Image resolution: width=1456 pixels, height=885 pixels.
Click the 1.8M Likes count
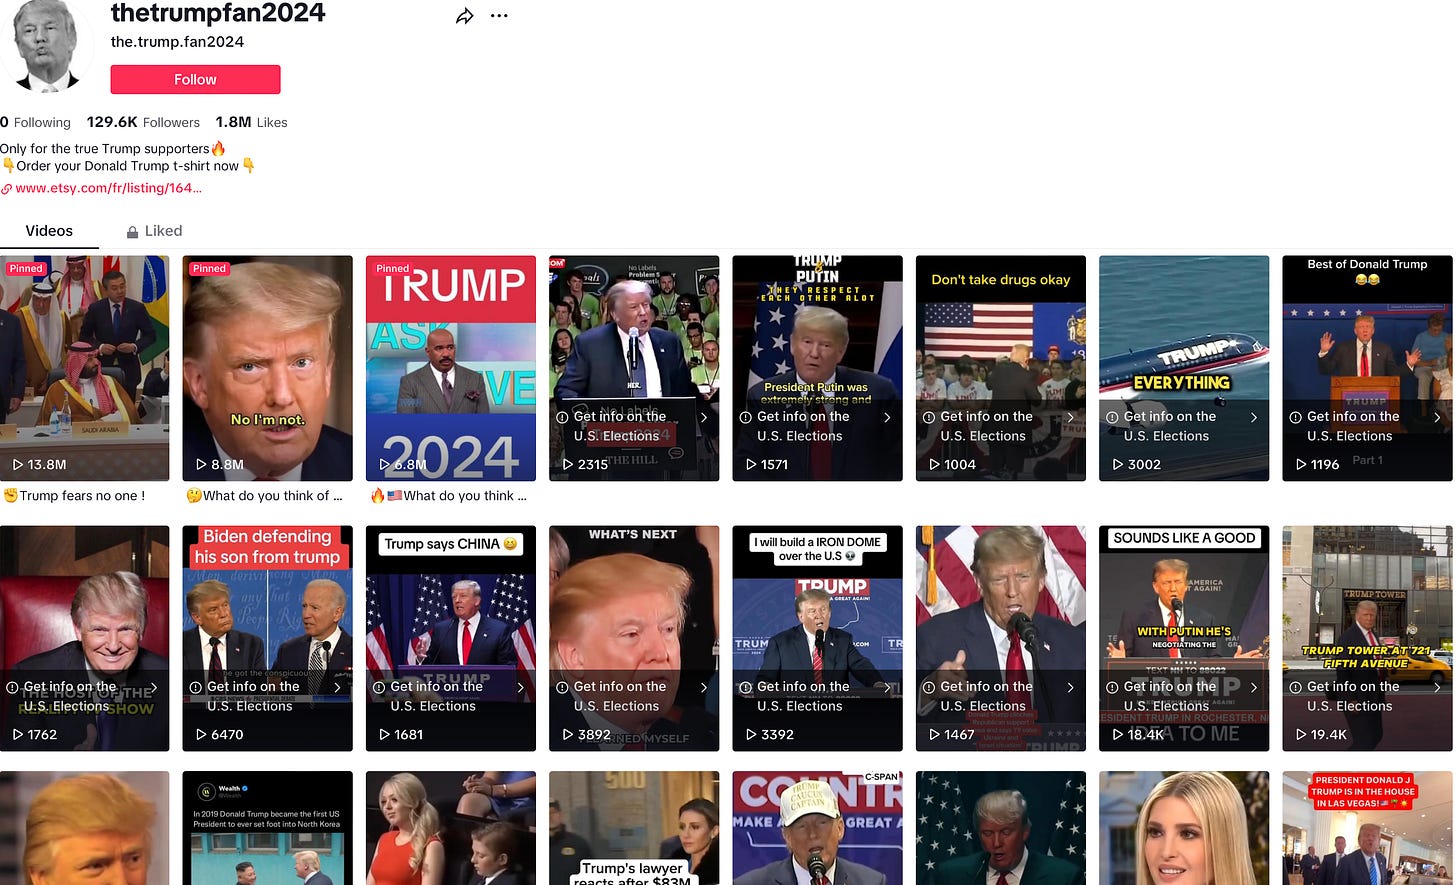251,122
